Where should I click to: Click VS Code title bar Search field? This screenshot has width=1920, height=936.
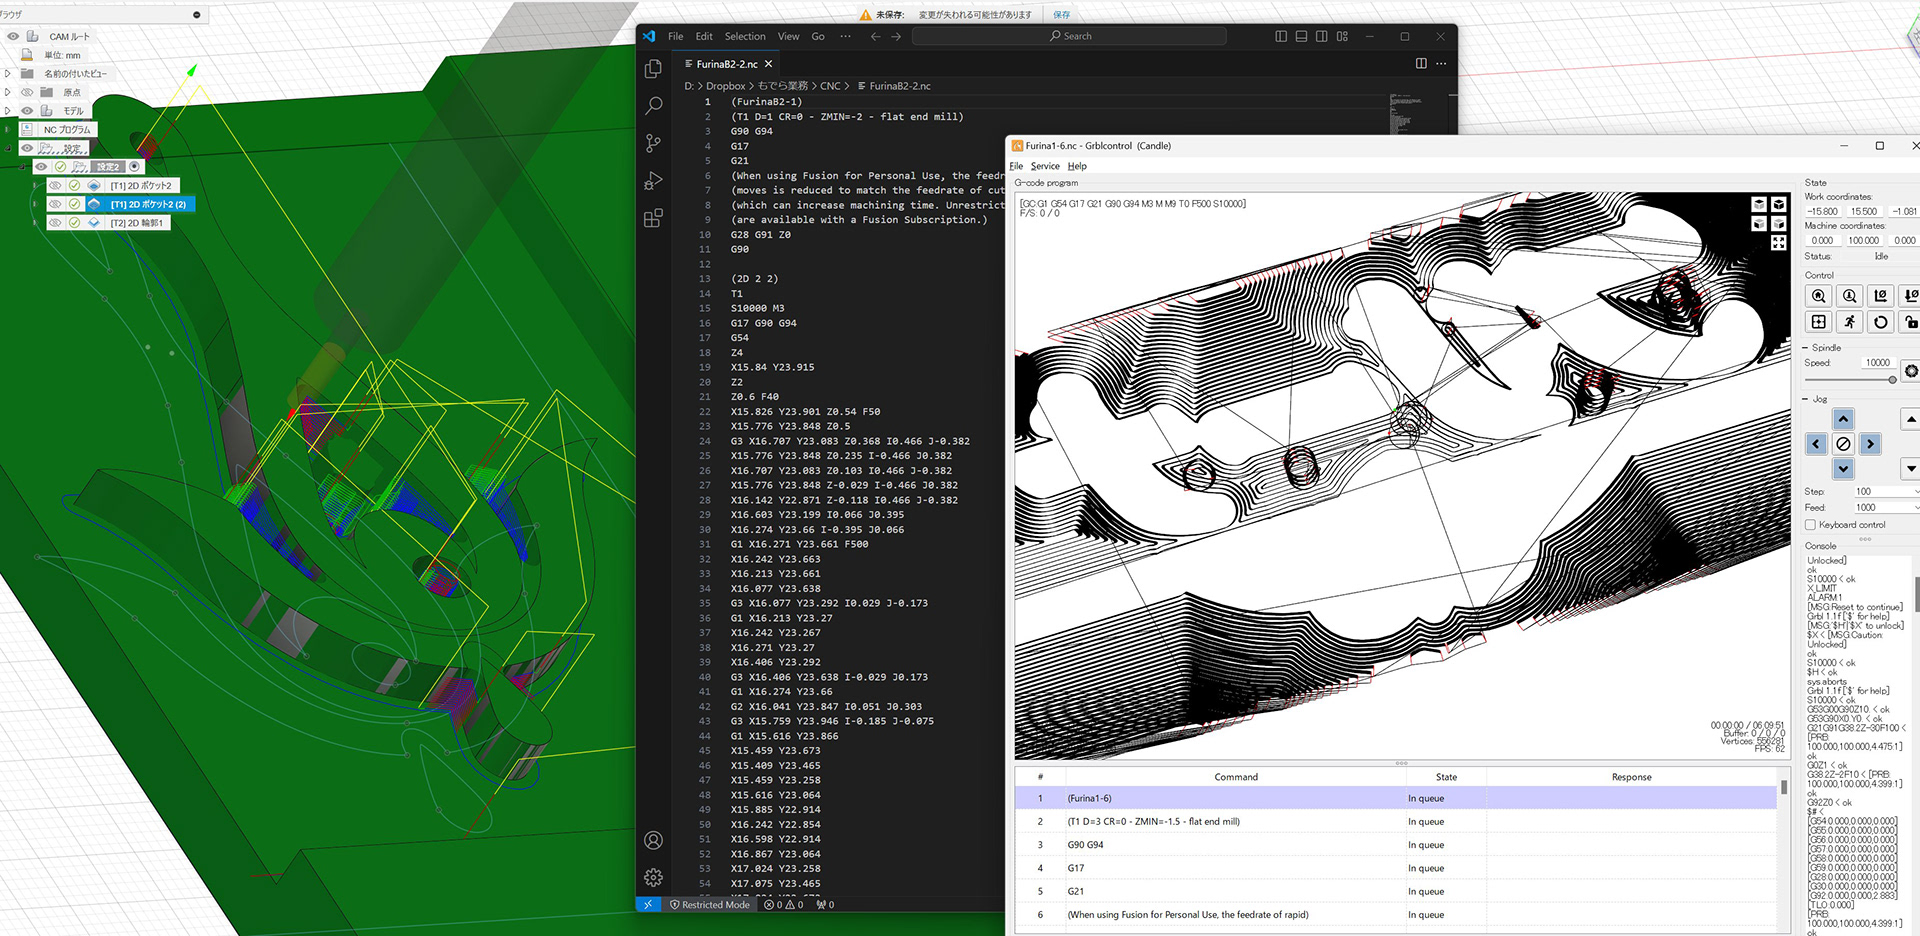coord(1069,36)
